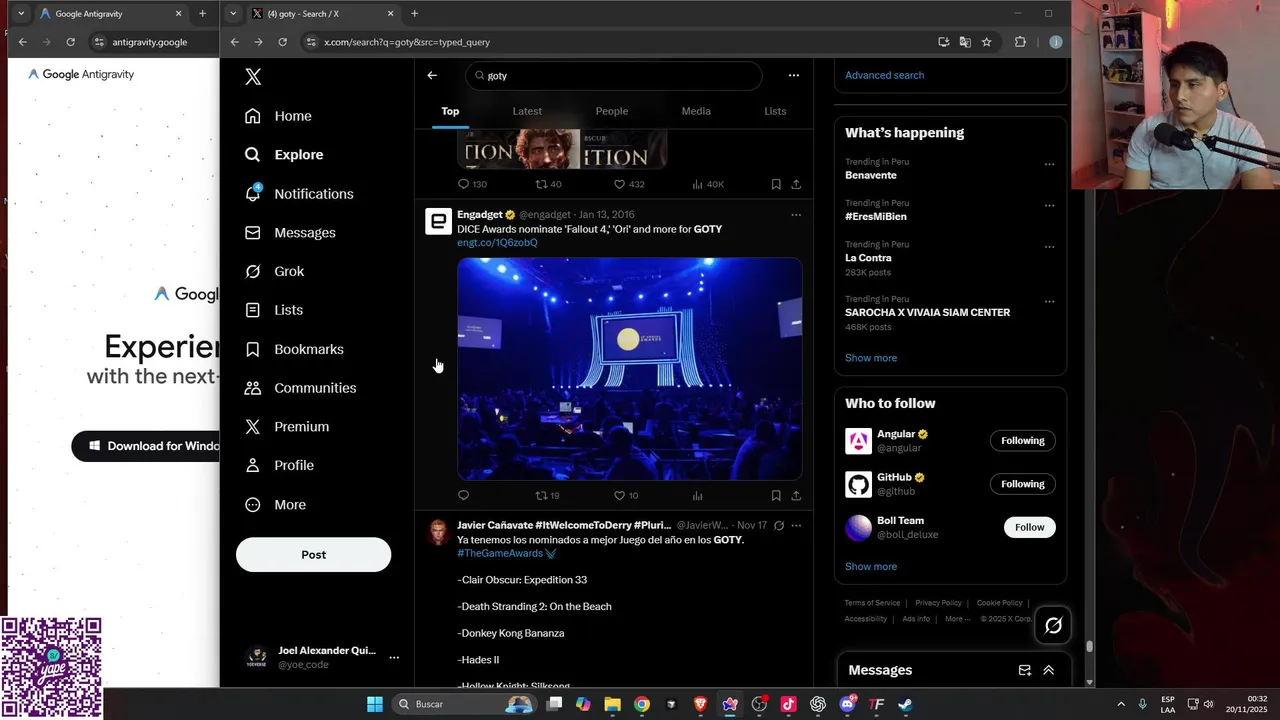Compose new message in Messages drawer

[1024, 670]
